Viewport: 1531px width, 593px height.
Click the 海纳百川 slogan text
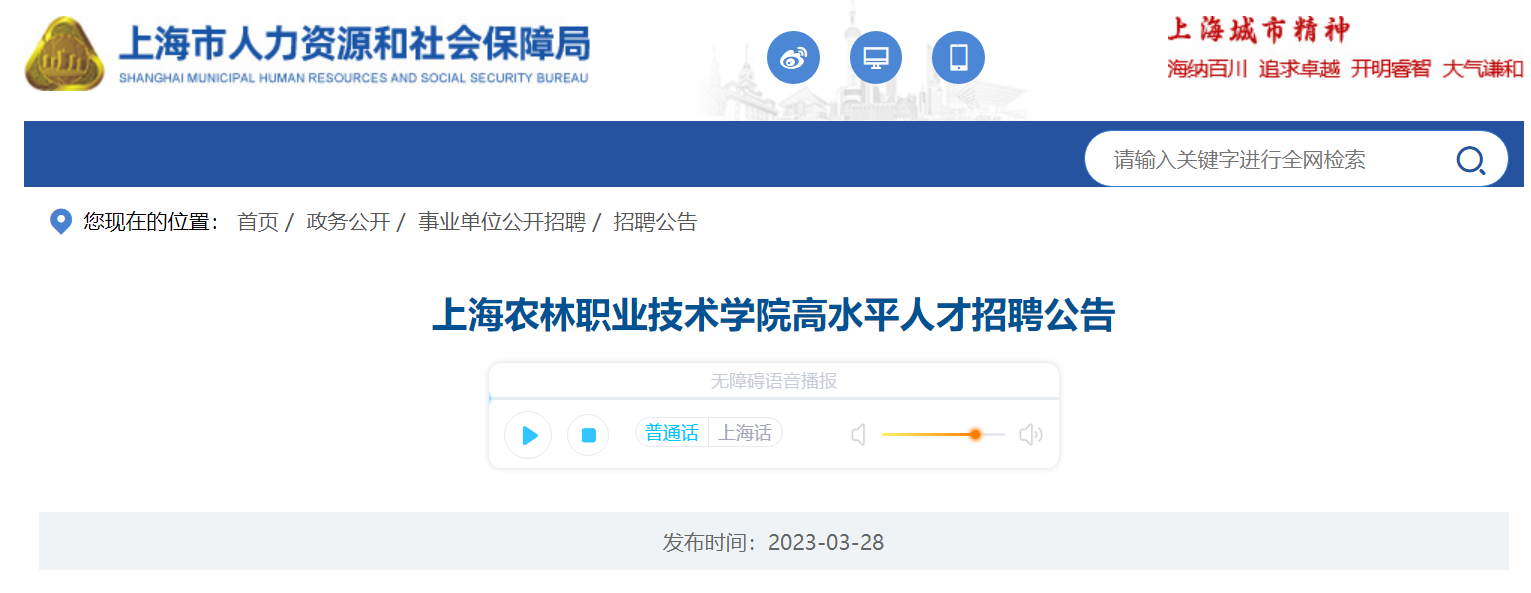1207,69
